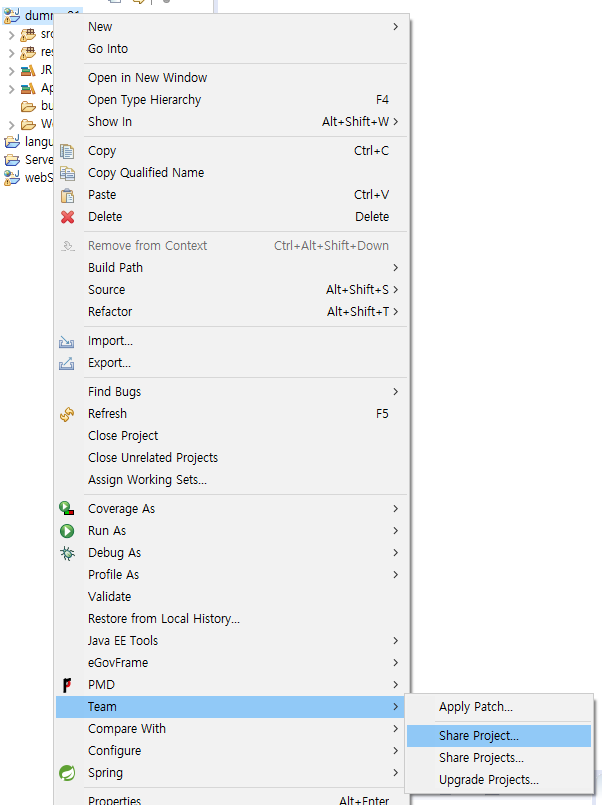
Task: Click the Coverage As icon
Action: [x=68, y=509]
